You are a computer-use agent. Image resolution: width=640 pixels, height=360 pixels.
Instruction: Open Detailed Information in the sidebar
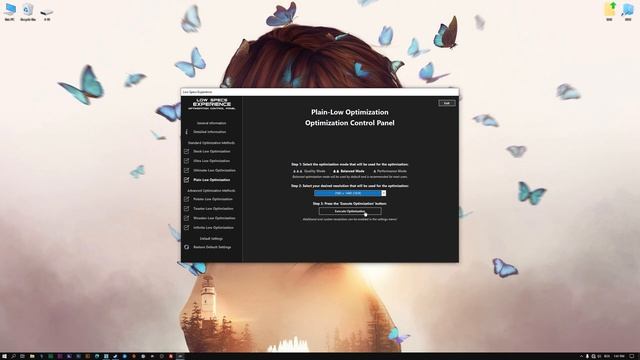pos(209,132)
